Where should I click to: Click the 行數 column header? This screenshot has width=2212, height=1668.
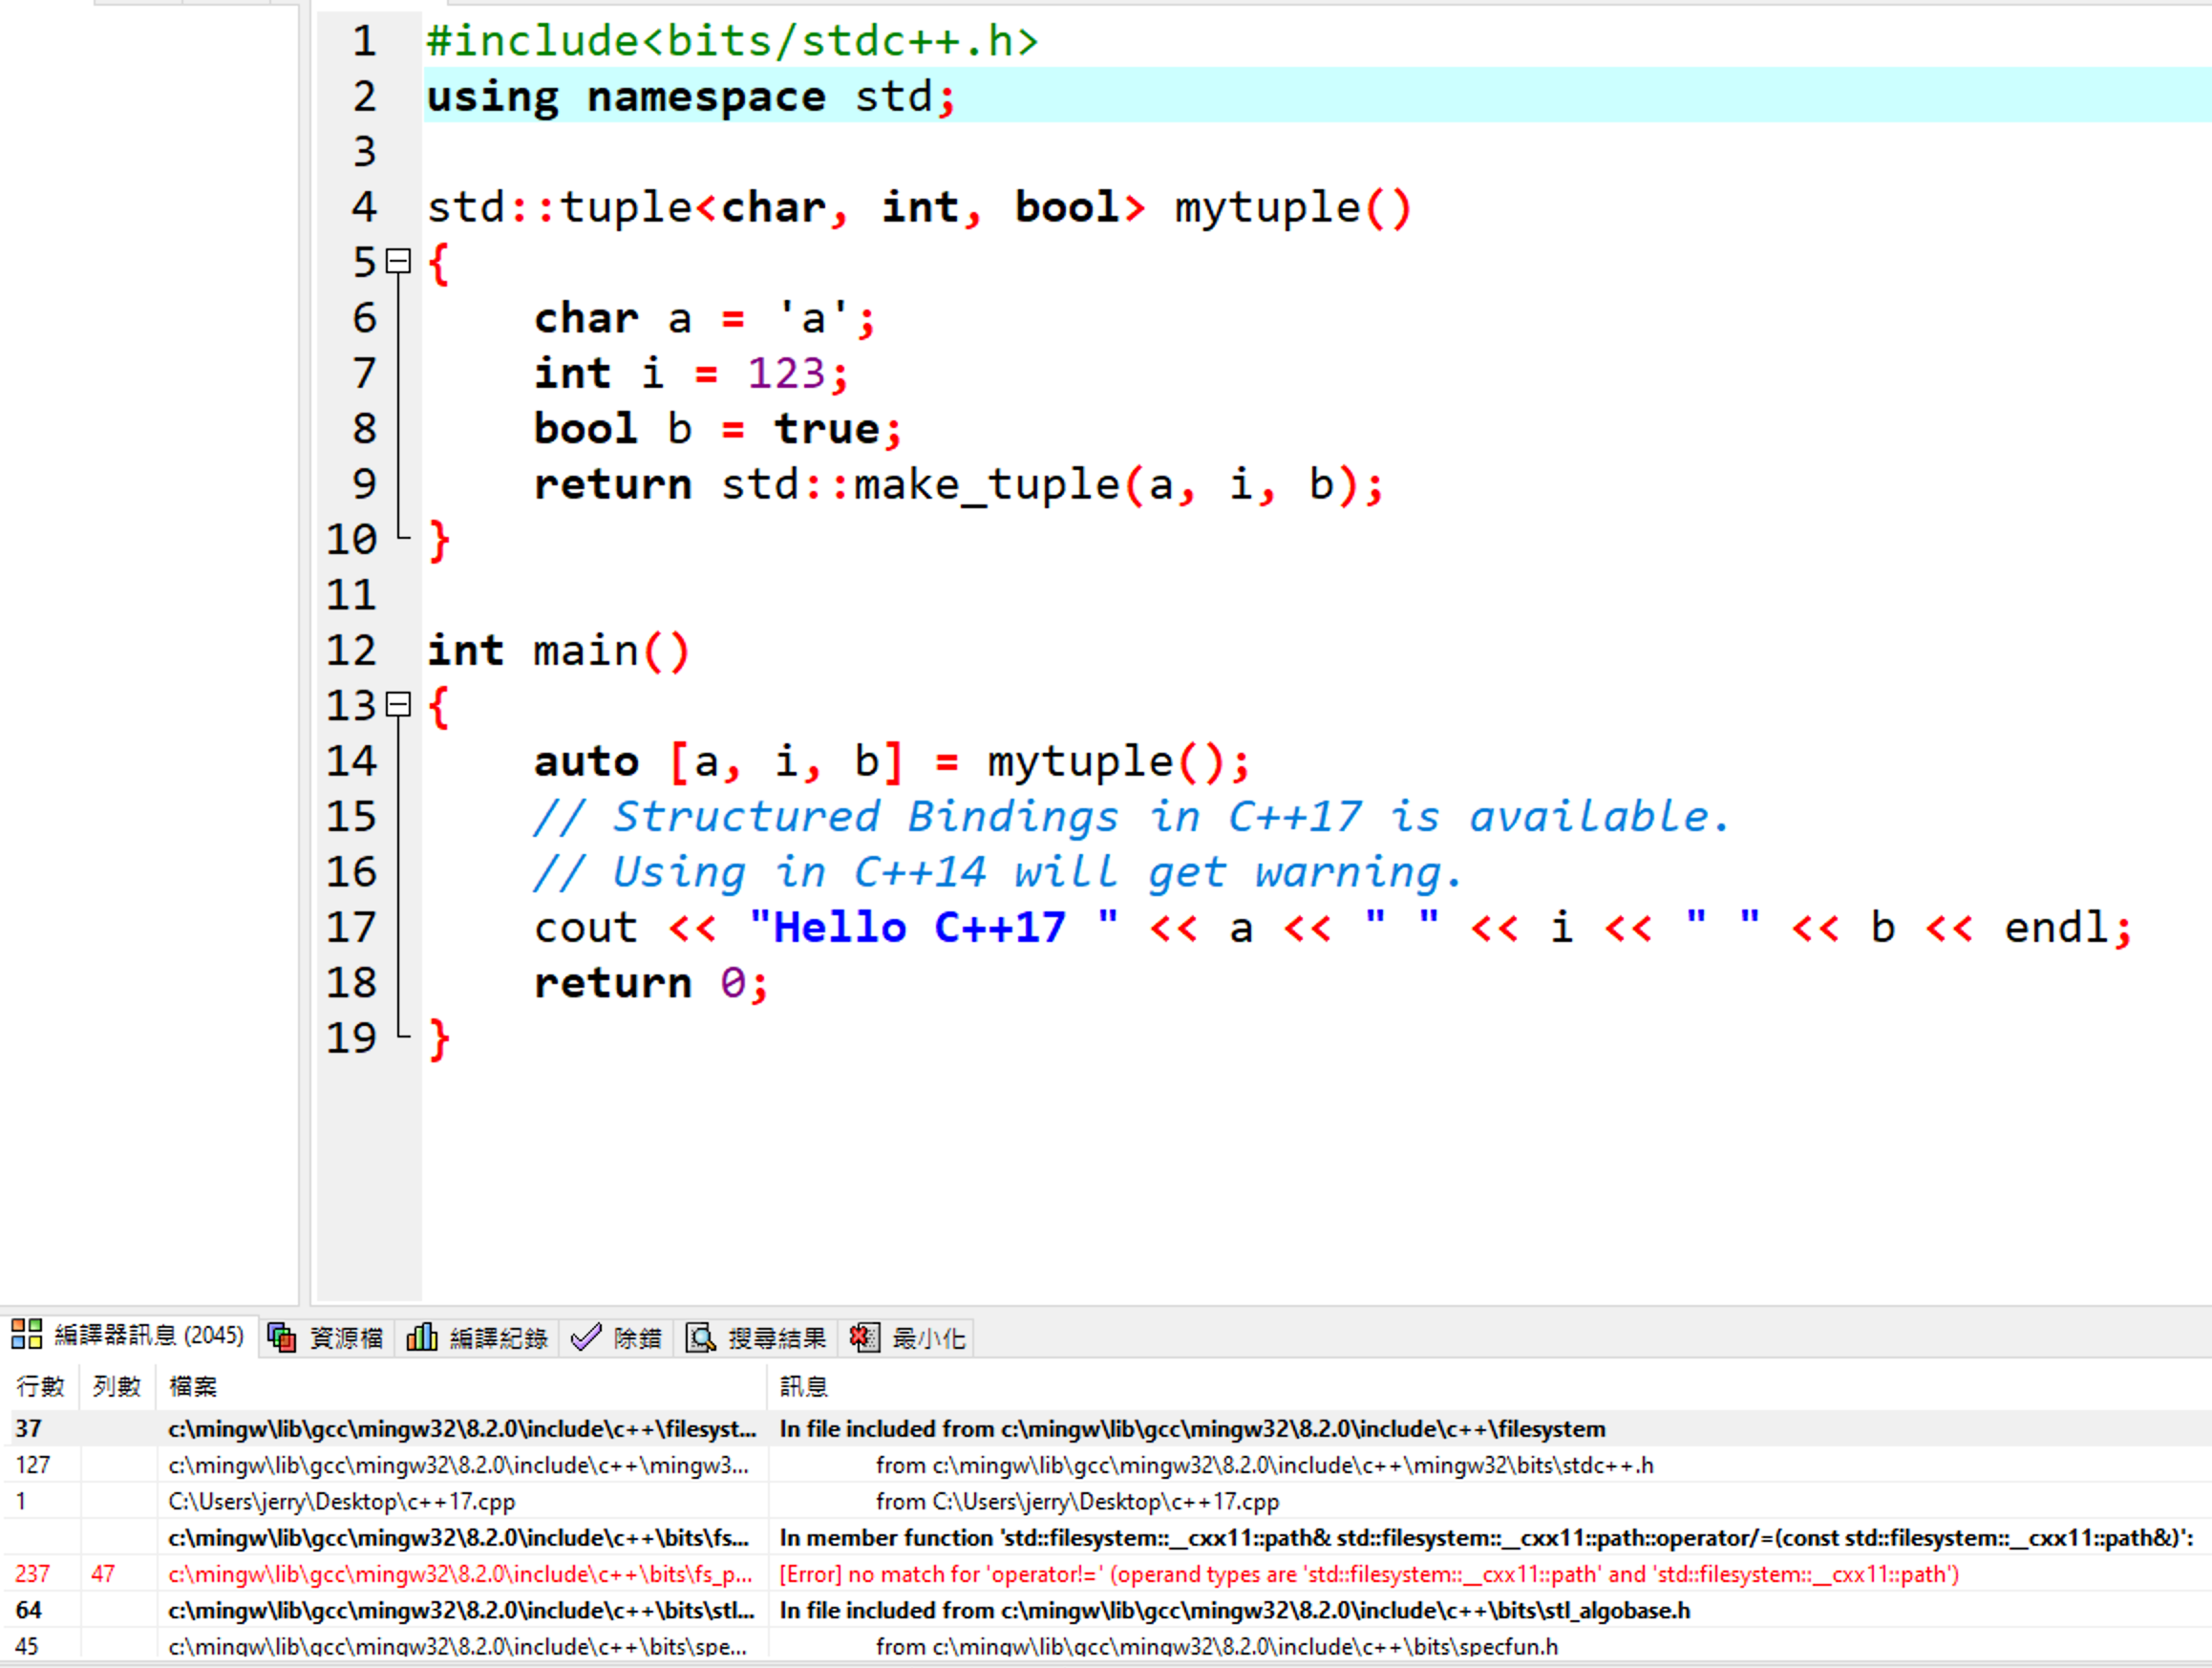point(40,1387)
